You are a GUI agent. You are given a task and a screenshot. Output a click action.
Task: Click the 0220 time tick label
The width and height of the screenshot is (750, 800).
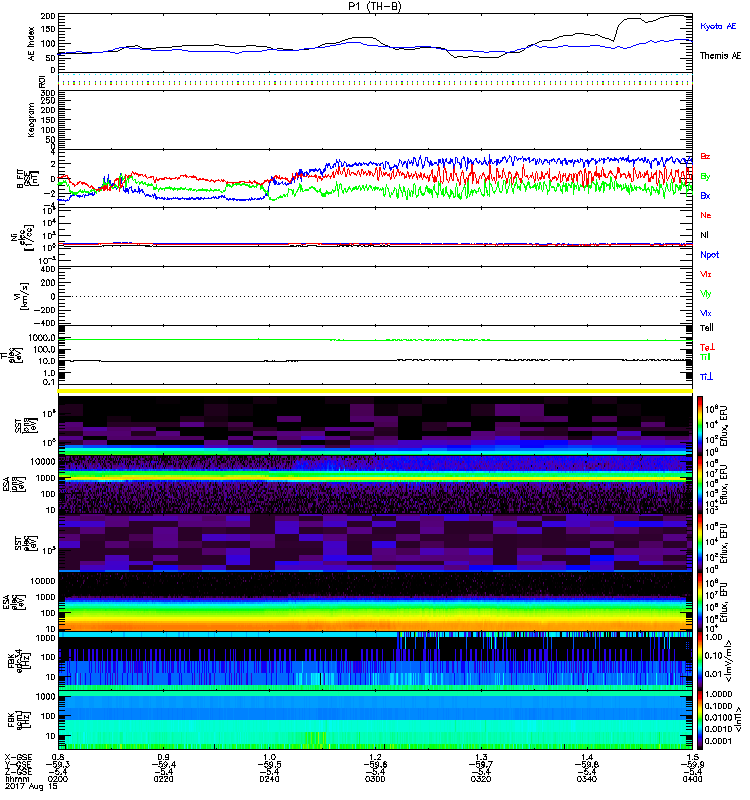[x=163, y=779]
